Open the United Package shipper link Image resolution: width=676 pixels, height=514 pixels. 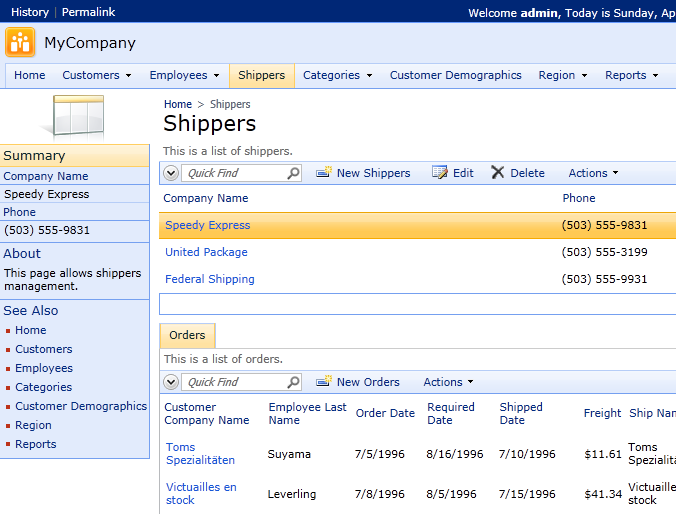pos(206,252)
